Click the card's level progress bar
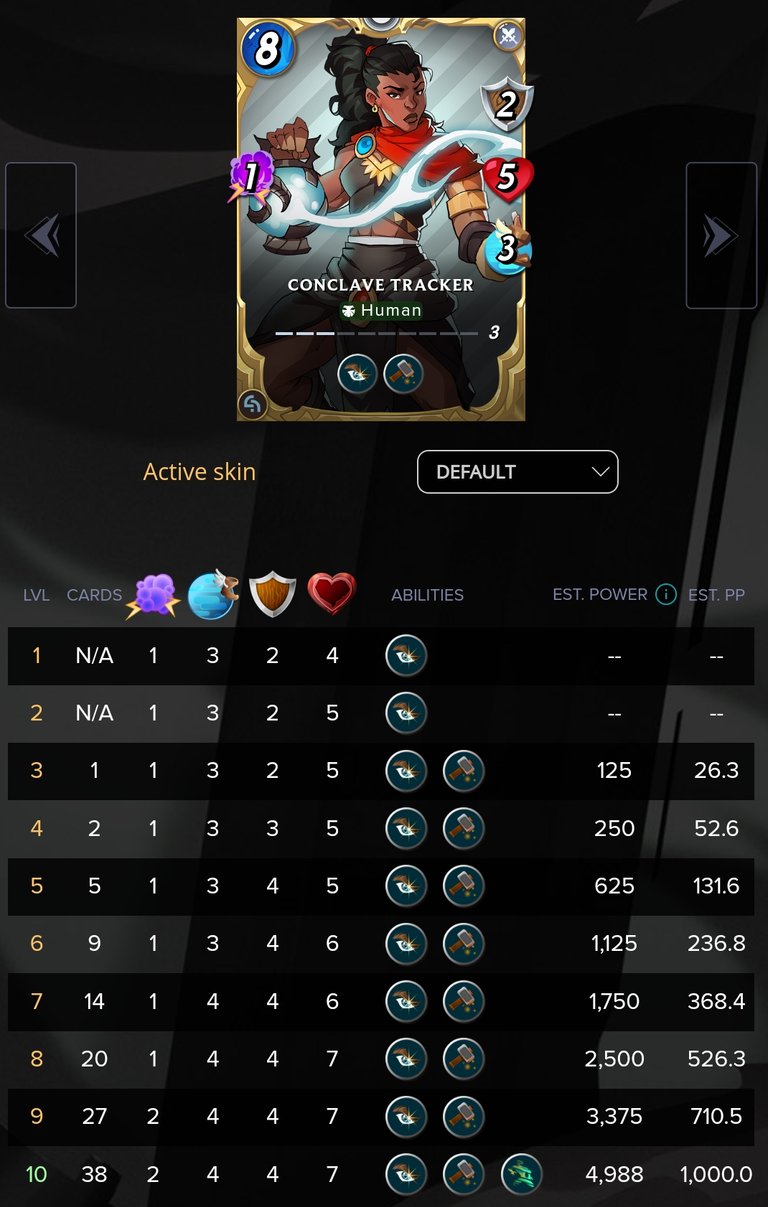This screenshot has width=768, height=1207. (377, 333)
